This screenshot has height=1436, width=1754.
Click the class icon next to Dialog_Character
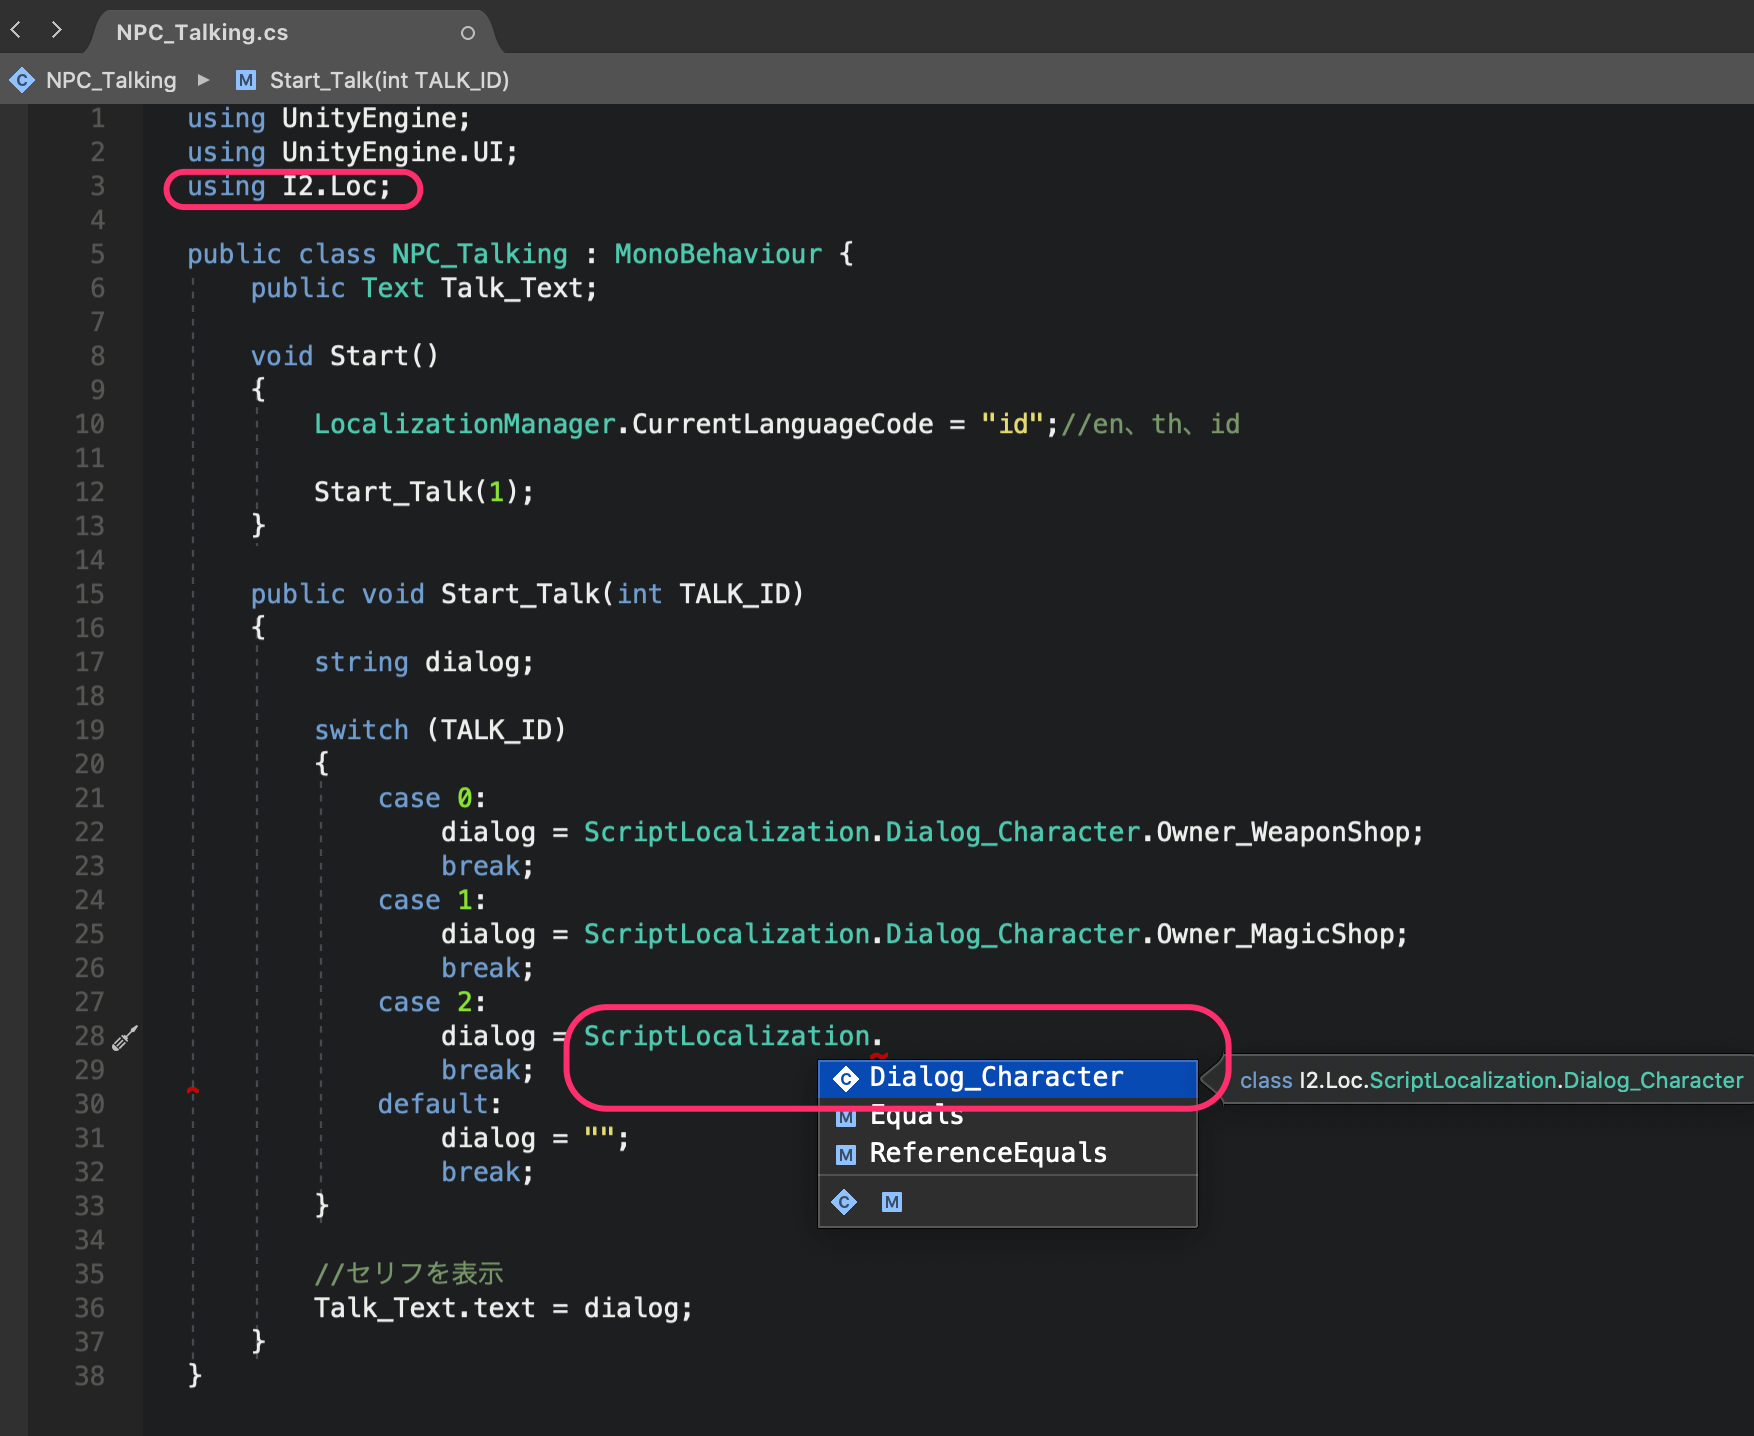point(846,1079)
